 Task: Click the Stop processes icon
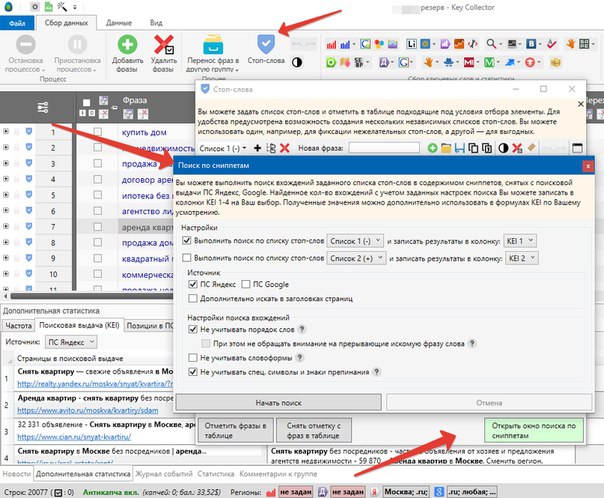click(x=25, y=44)
